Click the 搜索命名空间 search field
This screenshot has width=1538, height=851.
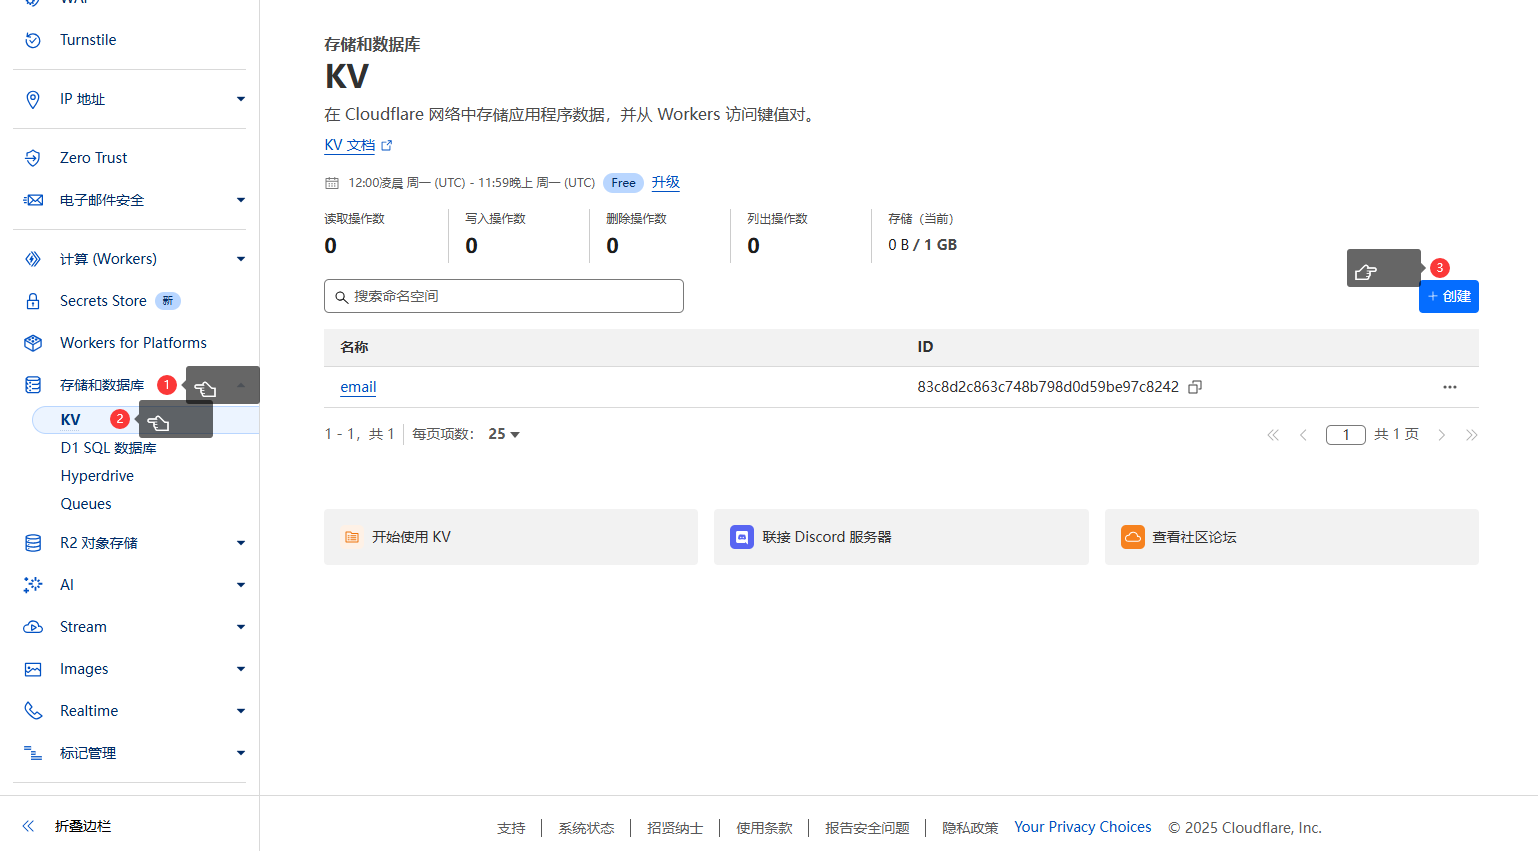click(503, 296)
